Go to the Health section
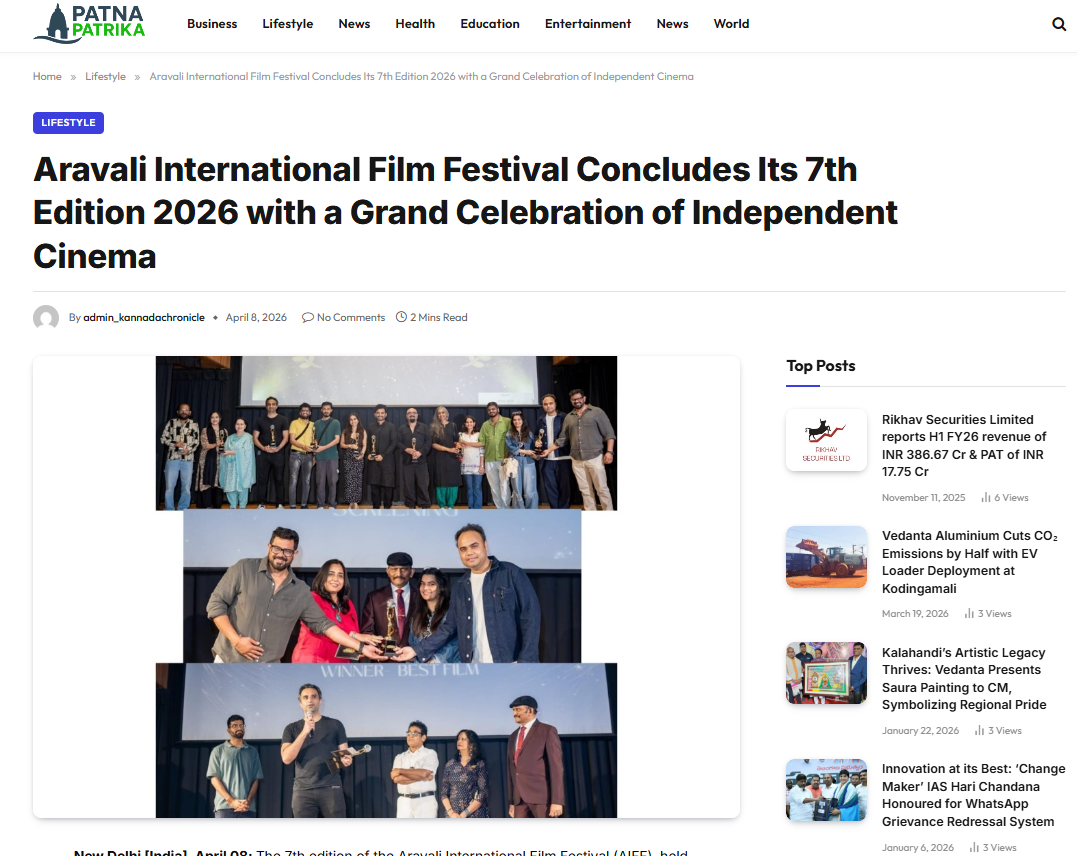This screenshot has width=1077, height=856. [415, 24]
